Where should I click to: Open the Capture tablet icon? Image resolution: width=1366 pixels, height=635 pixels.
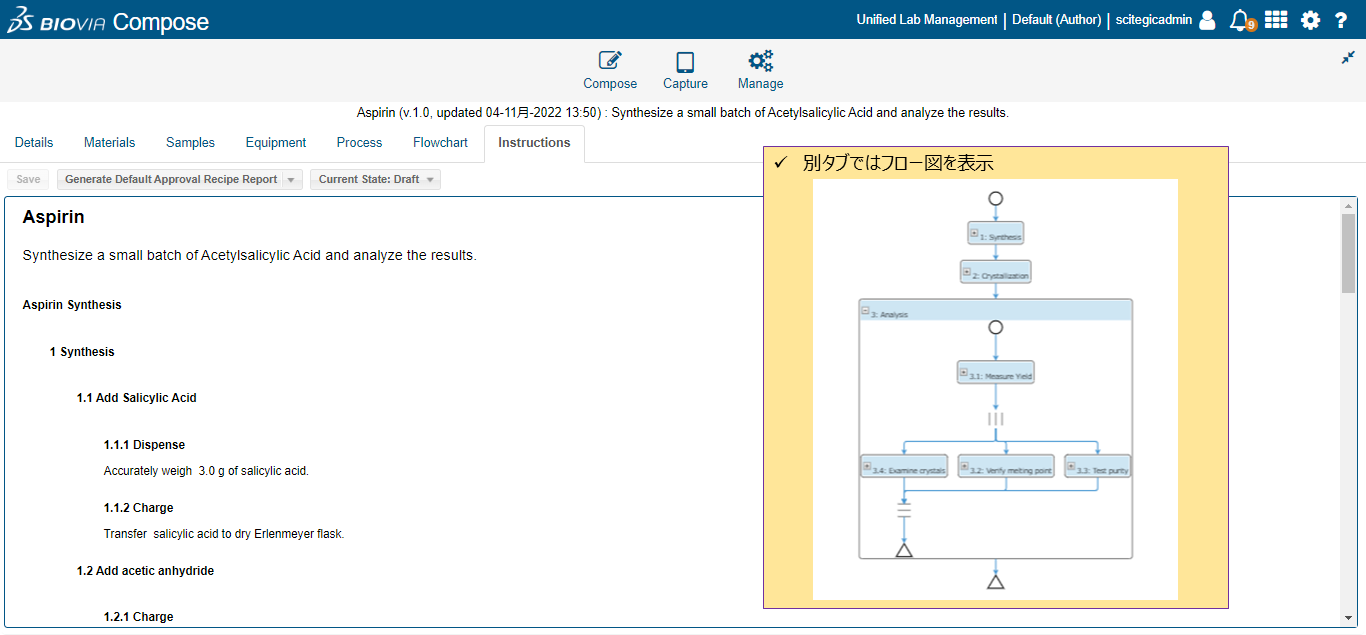pos(685,62)
